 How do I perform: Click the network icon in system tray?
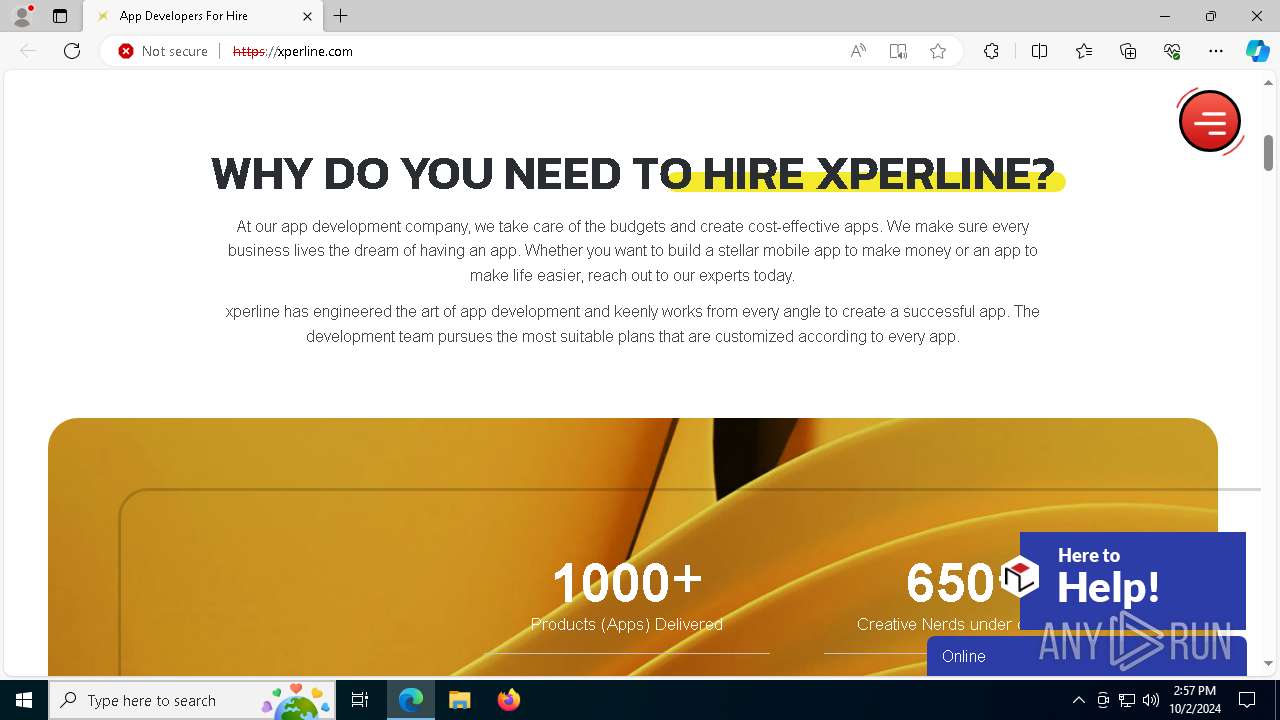click(1127, 700)
